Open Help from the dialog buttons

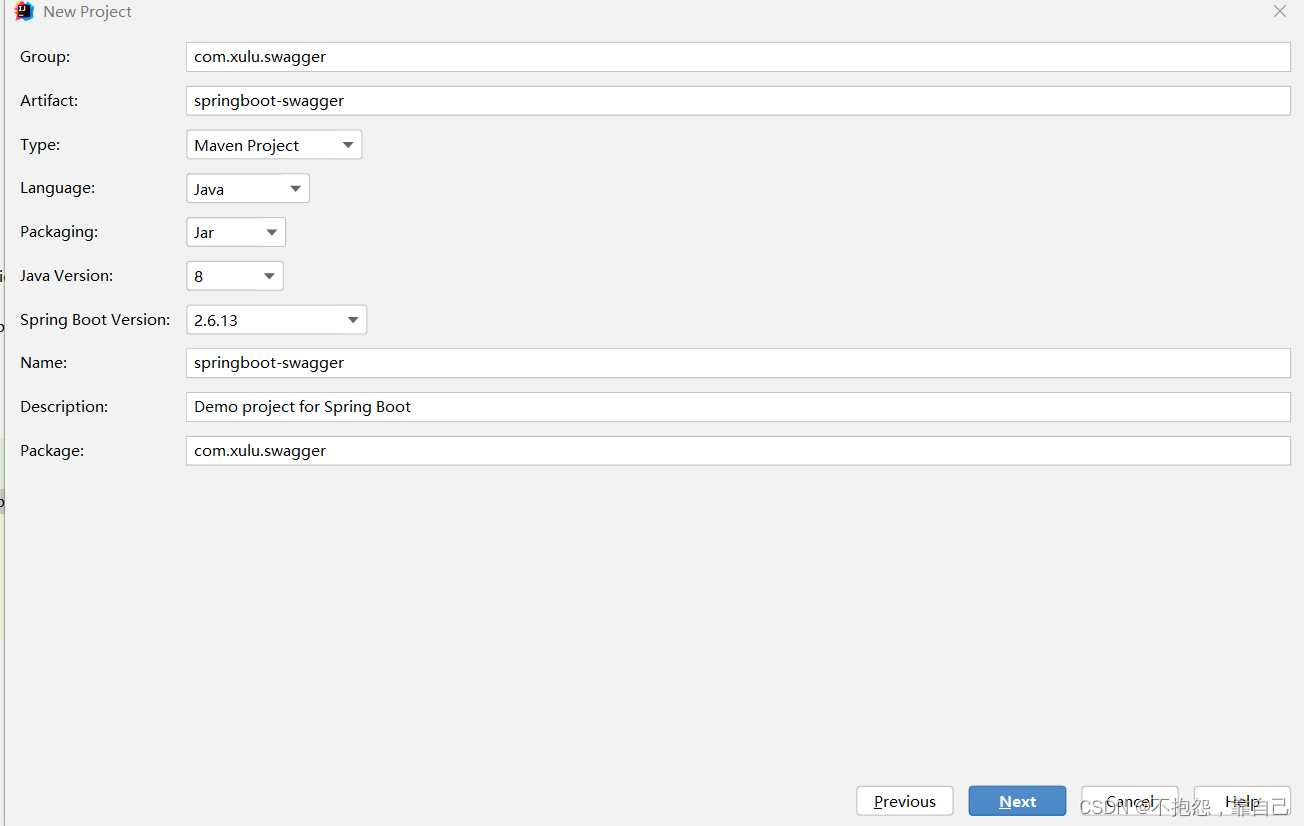pyautogui.click(x=1242, y=801)
